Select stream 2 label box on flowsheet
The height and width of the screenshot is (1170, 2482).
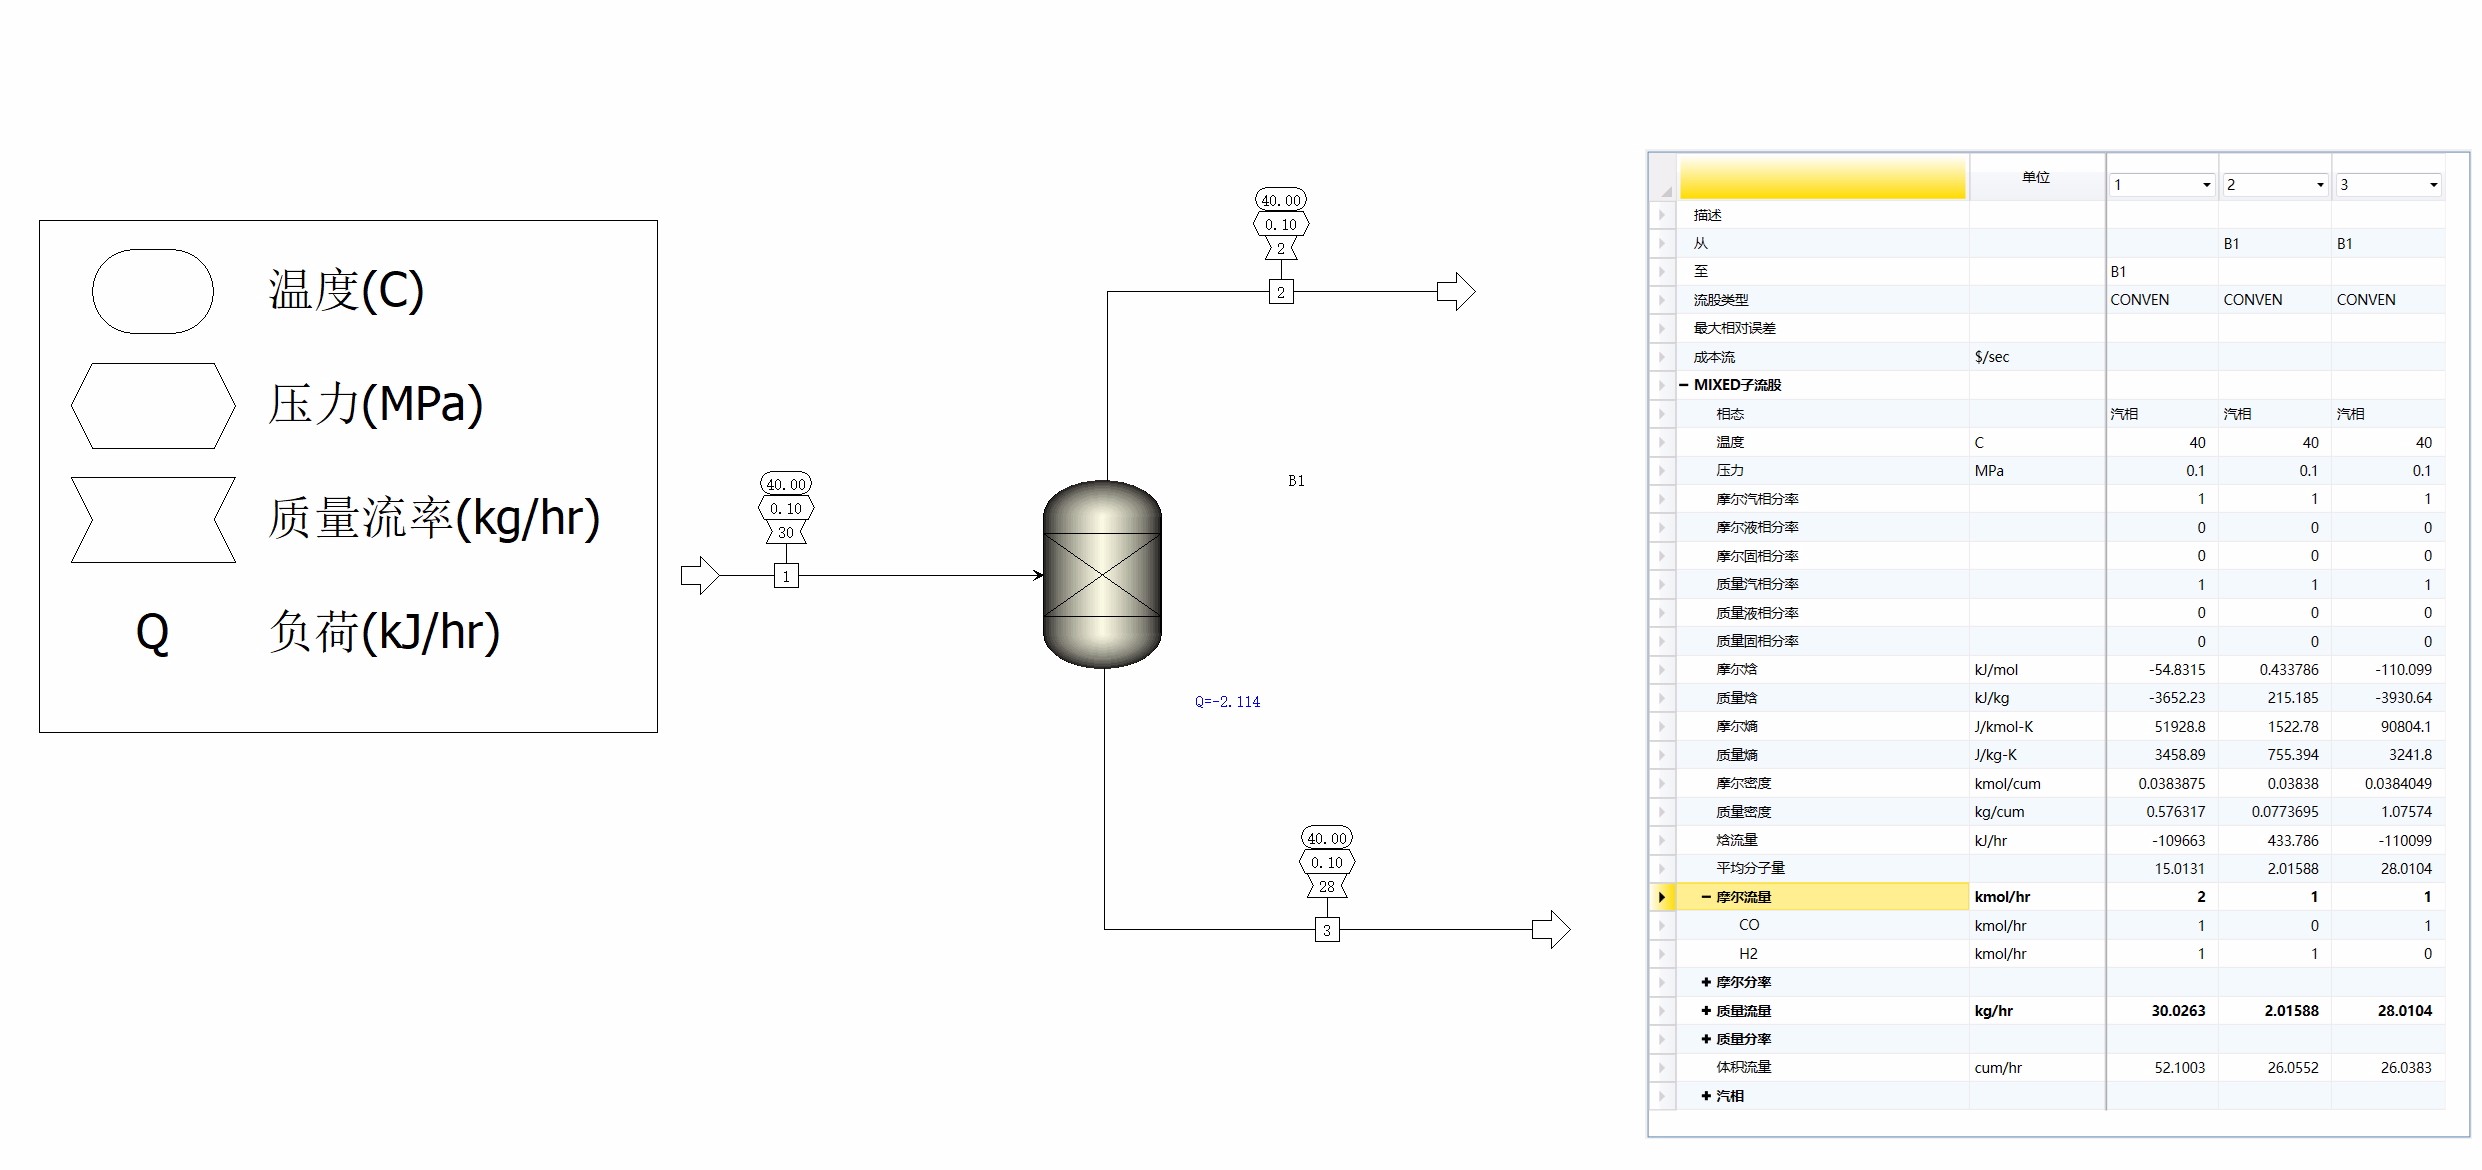tap(1281, 292)
